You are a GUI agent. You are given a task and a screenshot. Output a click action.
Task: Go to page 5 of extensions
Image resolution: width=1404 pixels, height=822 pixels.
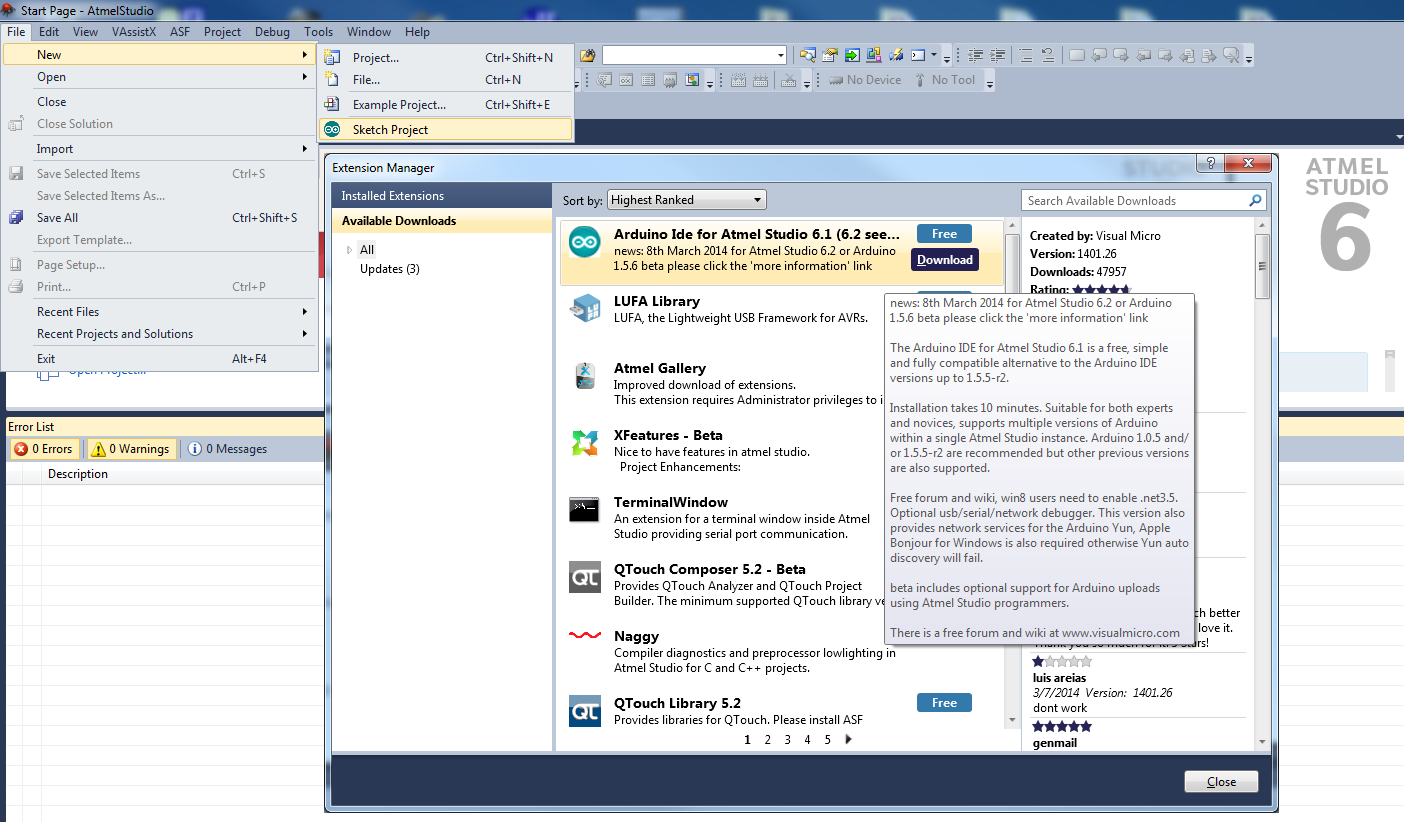(x=828, y=740)
